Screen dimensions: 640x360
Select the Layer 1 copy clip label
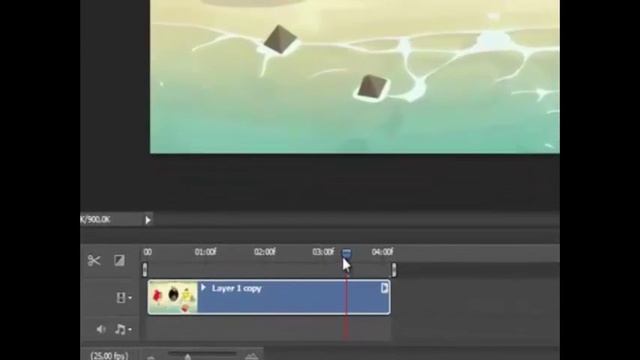click(x=236, y=288)
